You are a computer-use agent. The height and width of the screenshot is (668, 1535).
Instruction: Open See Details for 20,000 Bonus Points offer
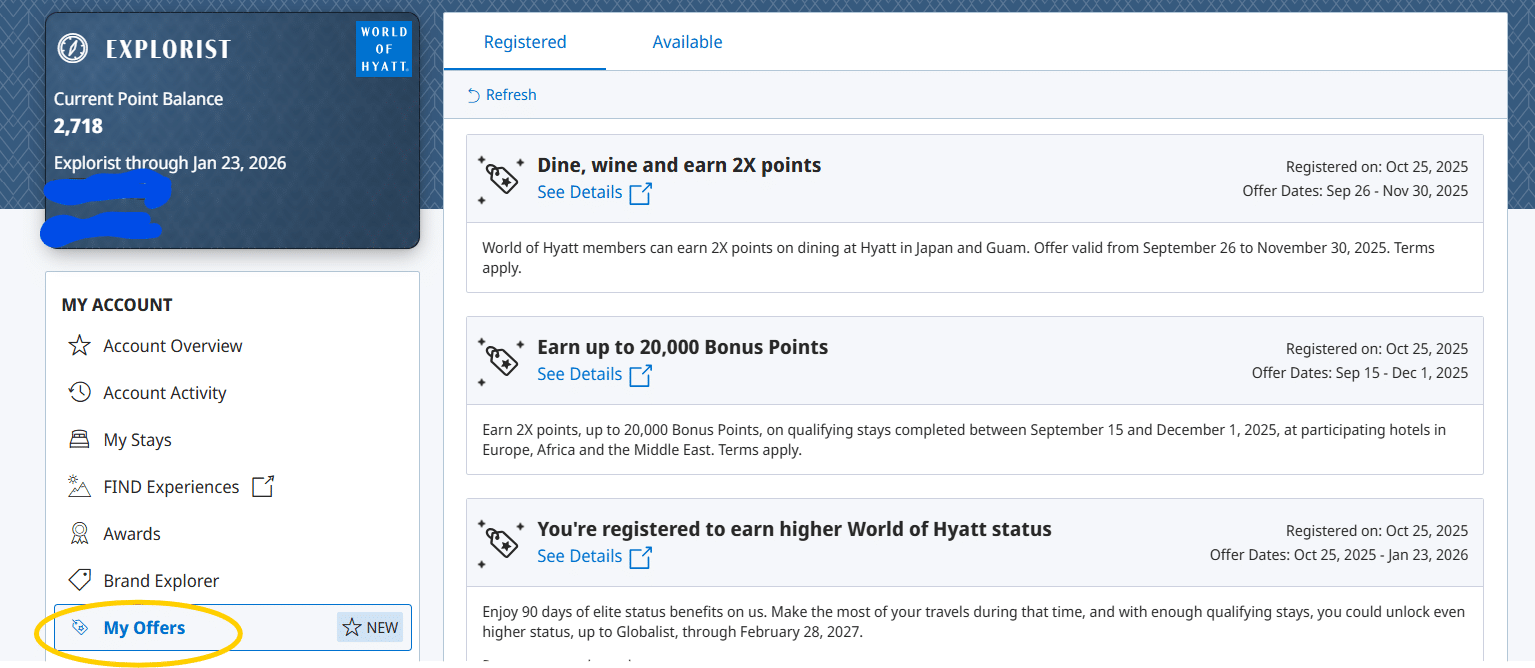point(580,374)
